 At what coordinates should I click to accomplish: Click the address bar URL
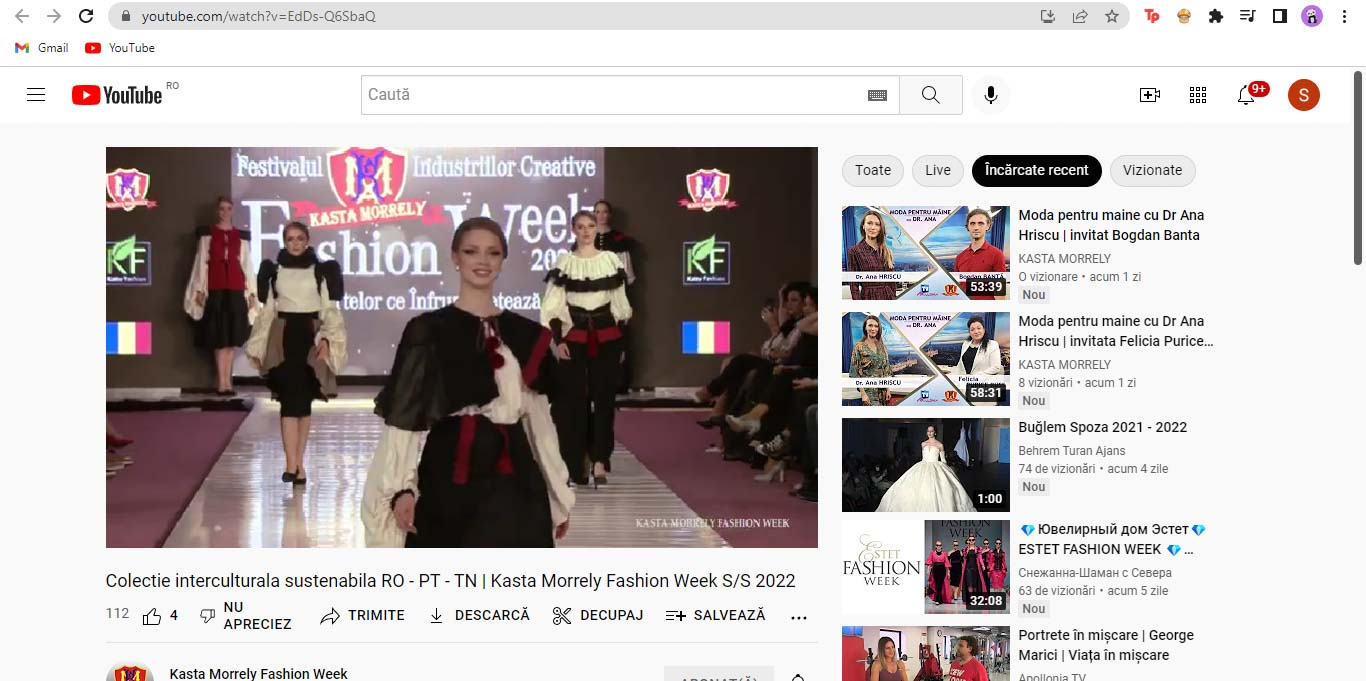tap(258, 16)
